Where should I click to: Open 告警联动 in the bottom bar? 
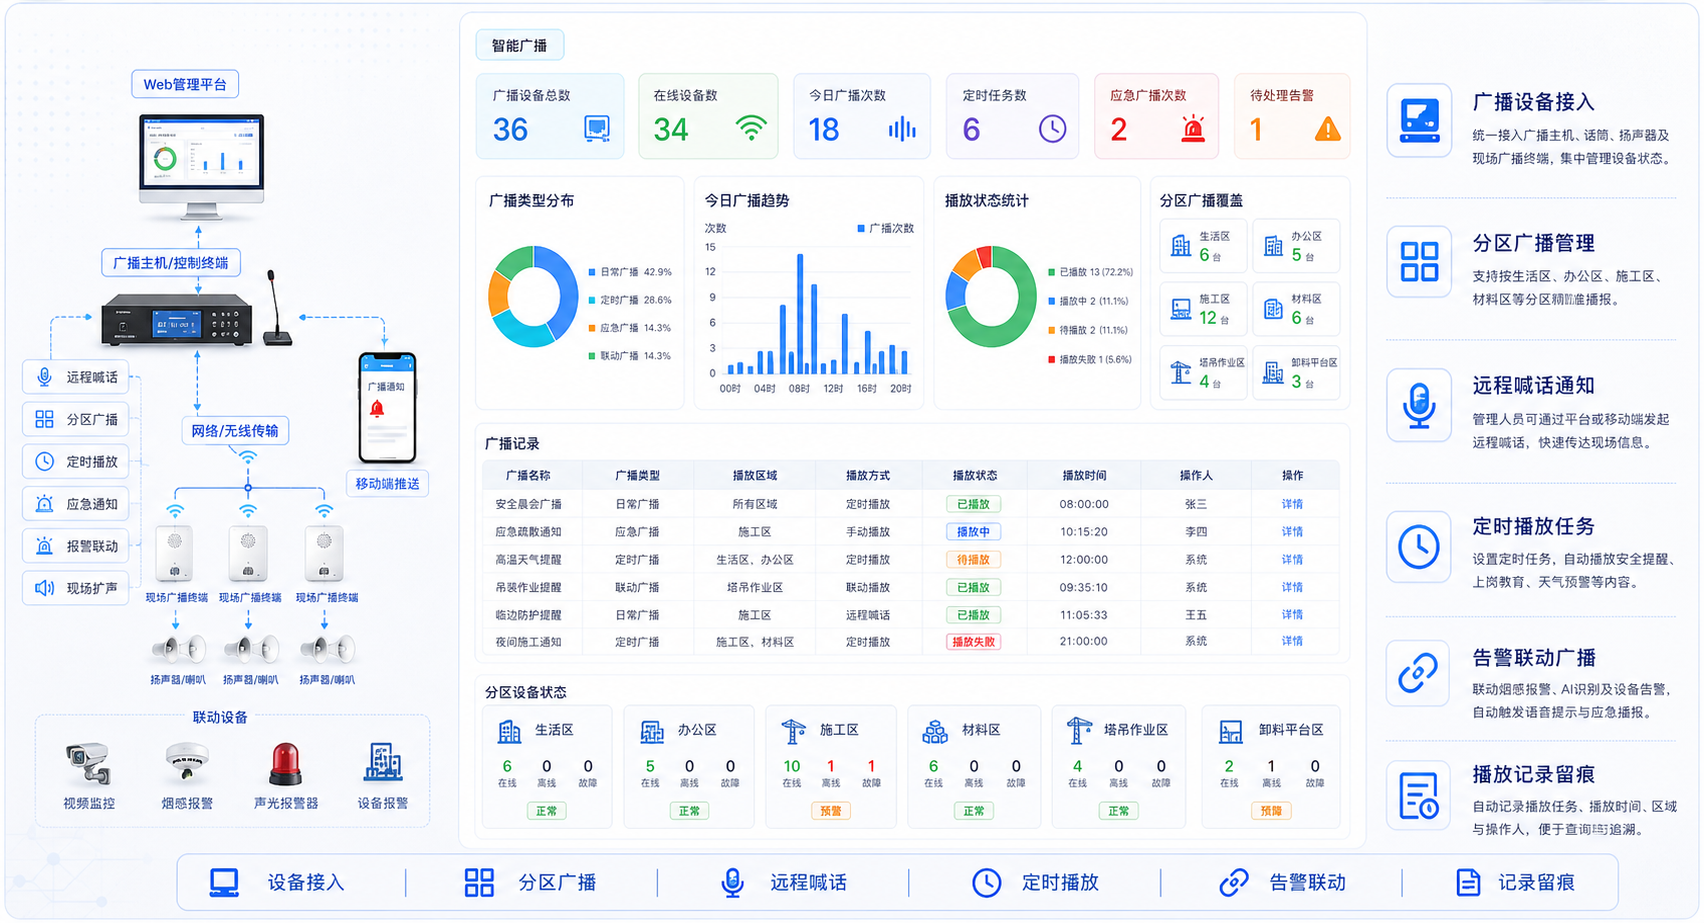(x=1283, y=883)
